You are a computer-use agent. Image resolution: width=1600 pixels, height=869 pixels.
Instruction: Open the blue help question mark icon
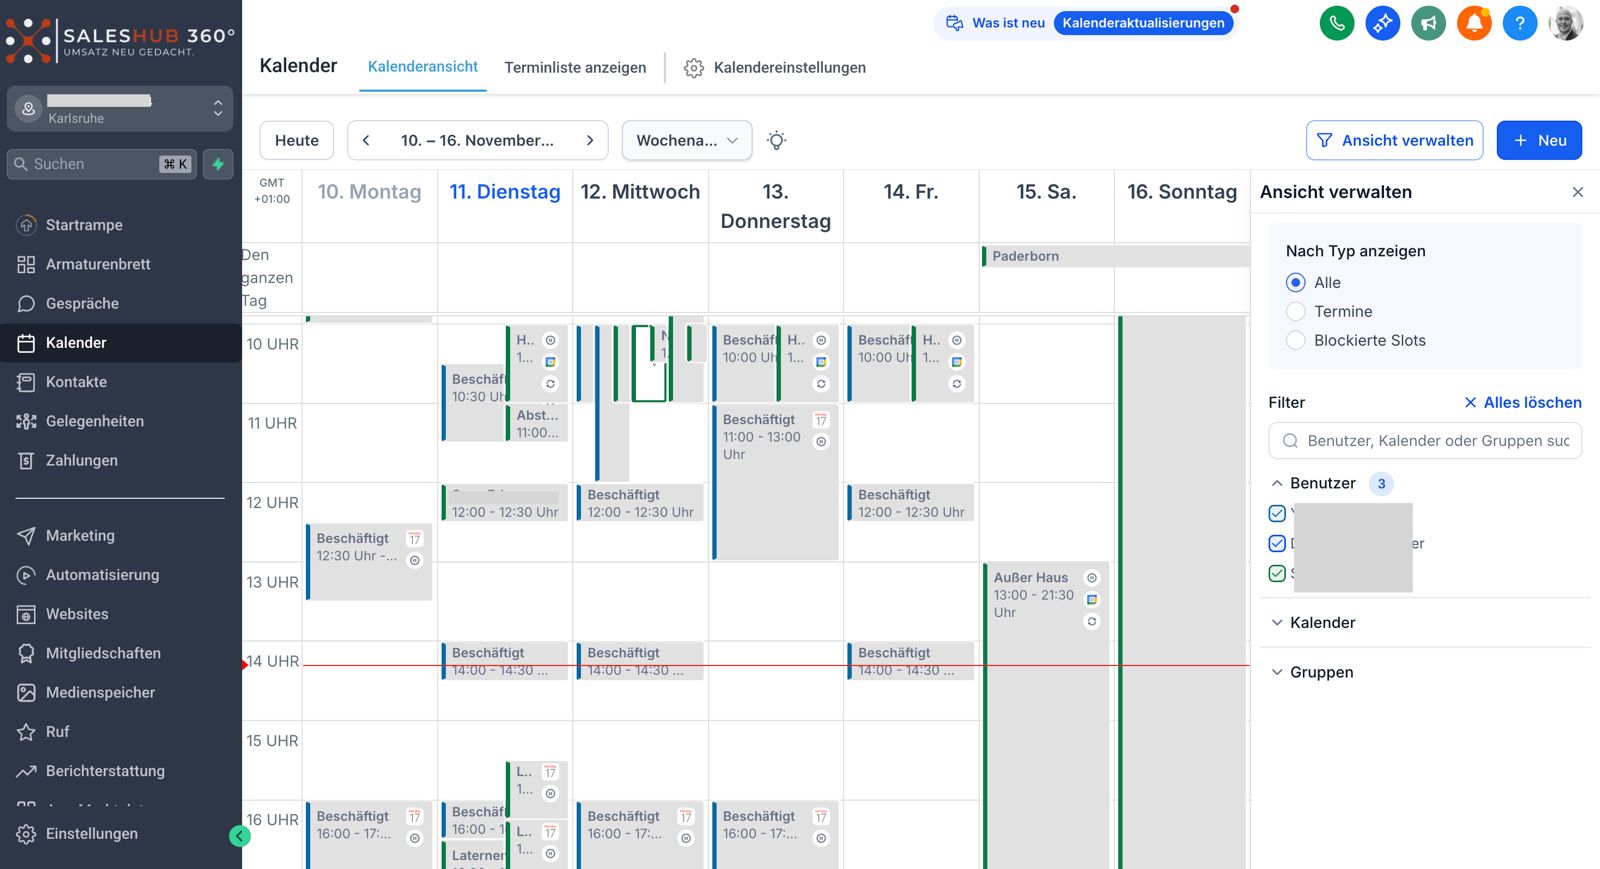pos(1519,23)
